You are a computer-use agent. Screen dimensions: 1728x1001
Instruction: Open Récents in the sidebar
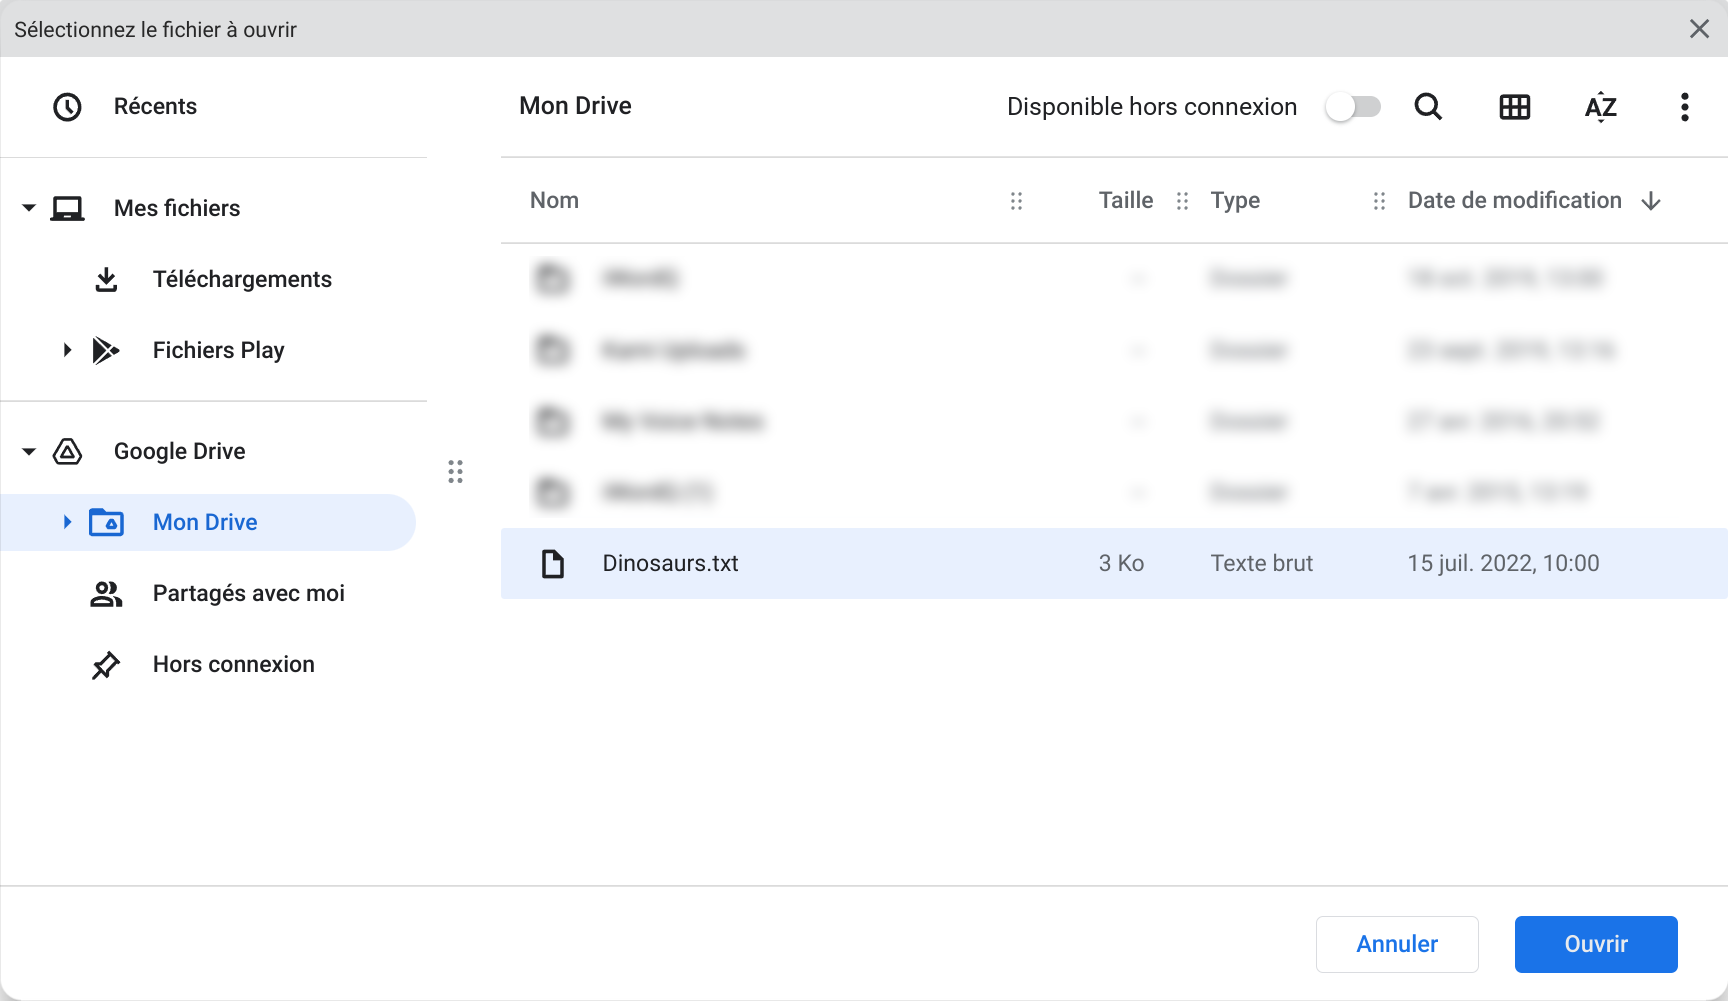[155, 107]
